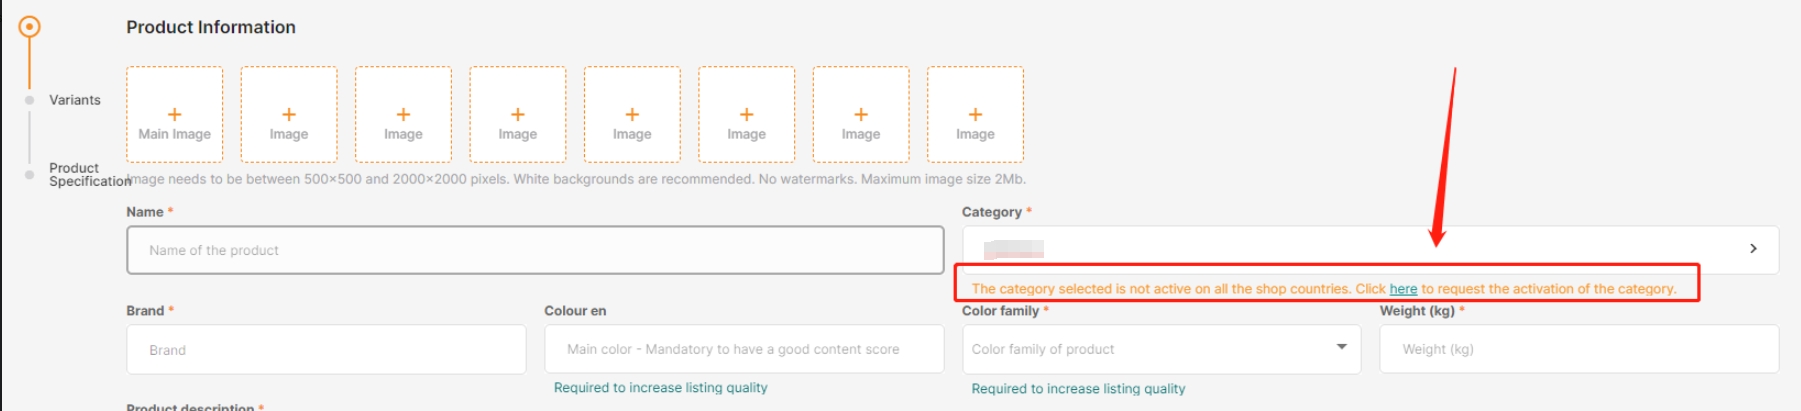Select the orange Product Information step circle
Viewport: 1801px width, 411px height.
(30, 27)
